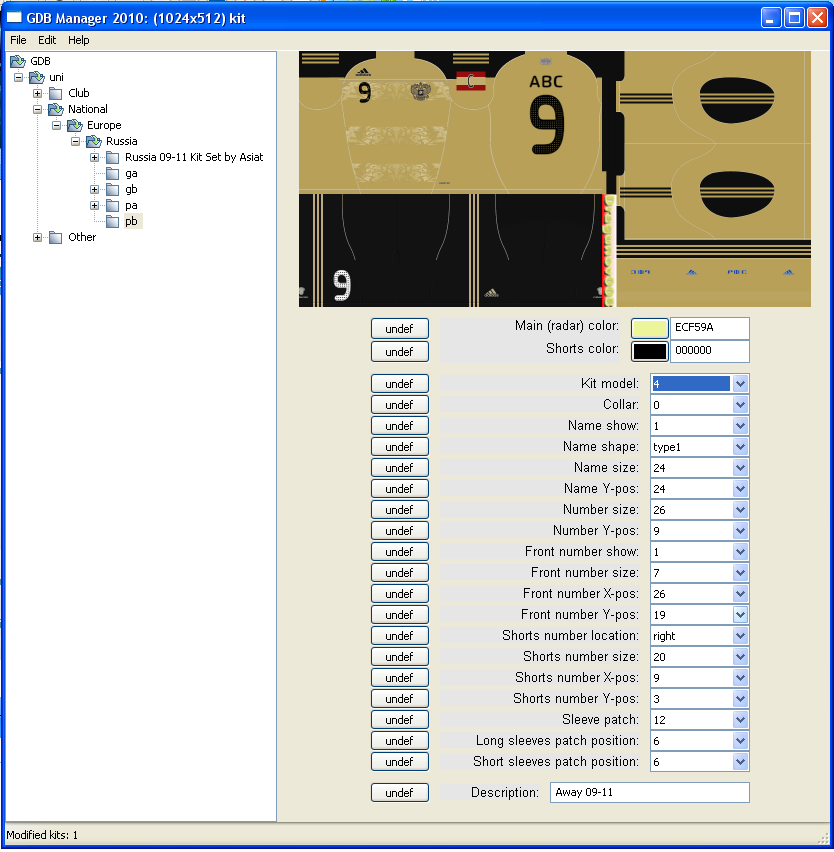Image resolution: width=834 pixels, height=852 pixels.
Task: Select the ga kit tree item
Action: 131,173
